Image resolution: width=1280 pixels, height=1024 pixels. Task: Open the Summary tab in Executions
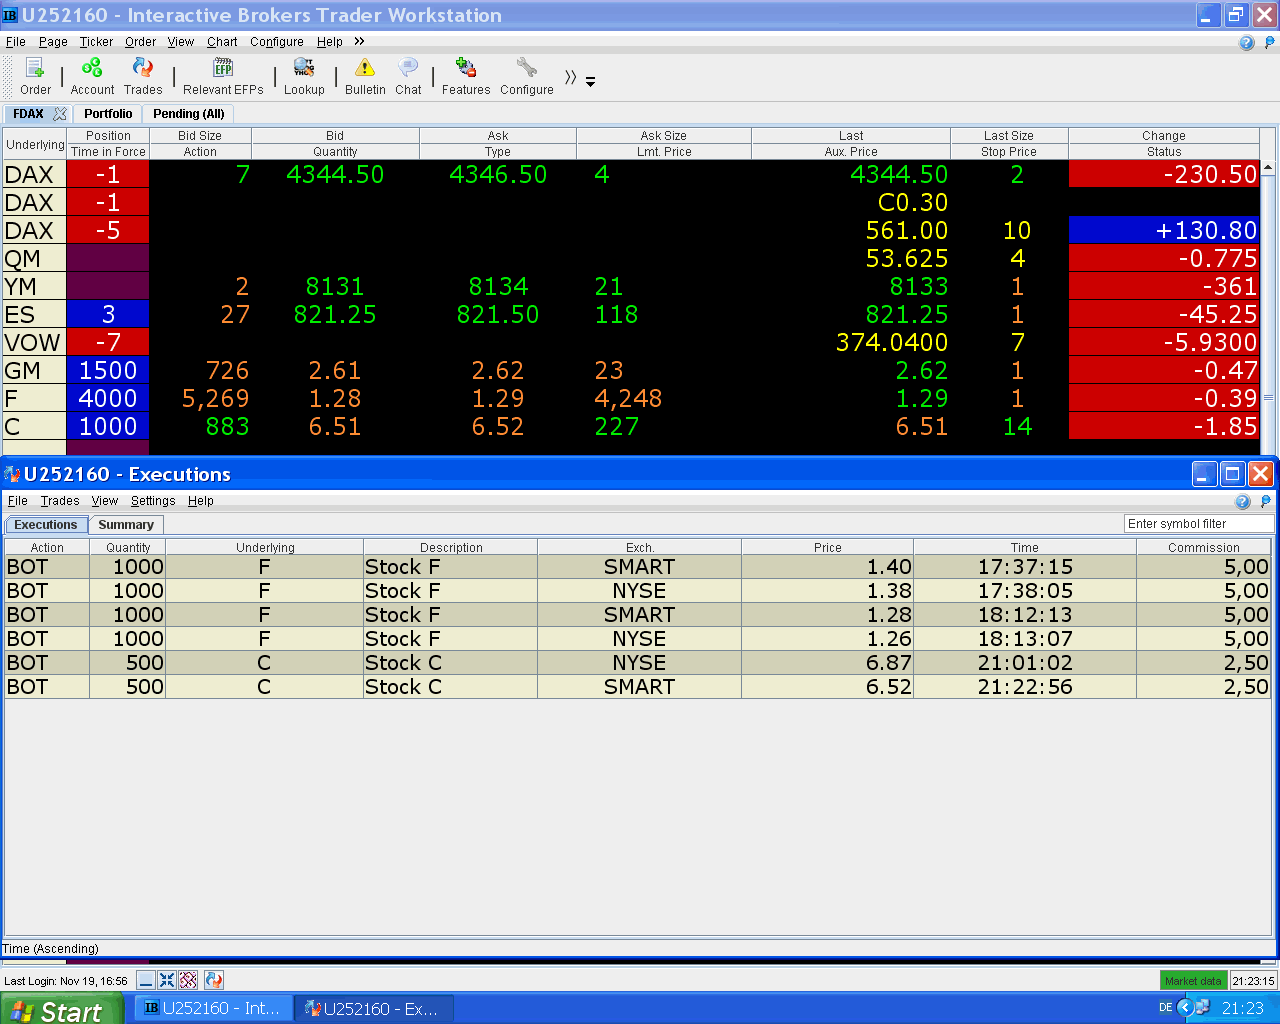[x=126, y=525]
